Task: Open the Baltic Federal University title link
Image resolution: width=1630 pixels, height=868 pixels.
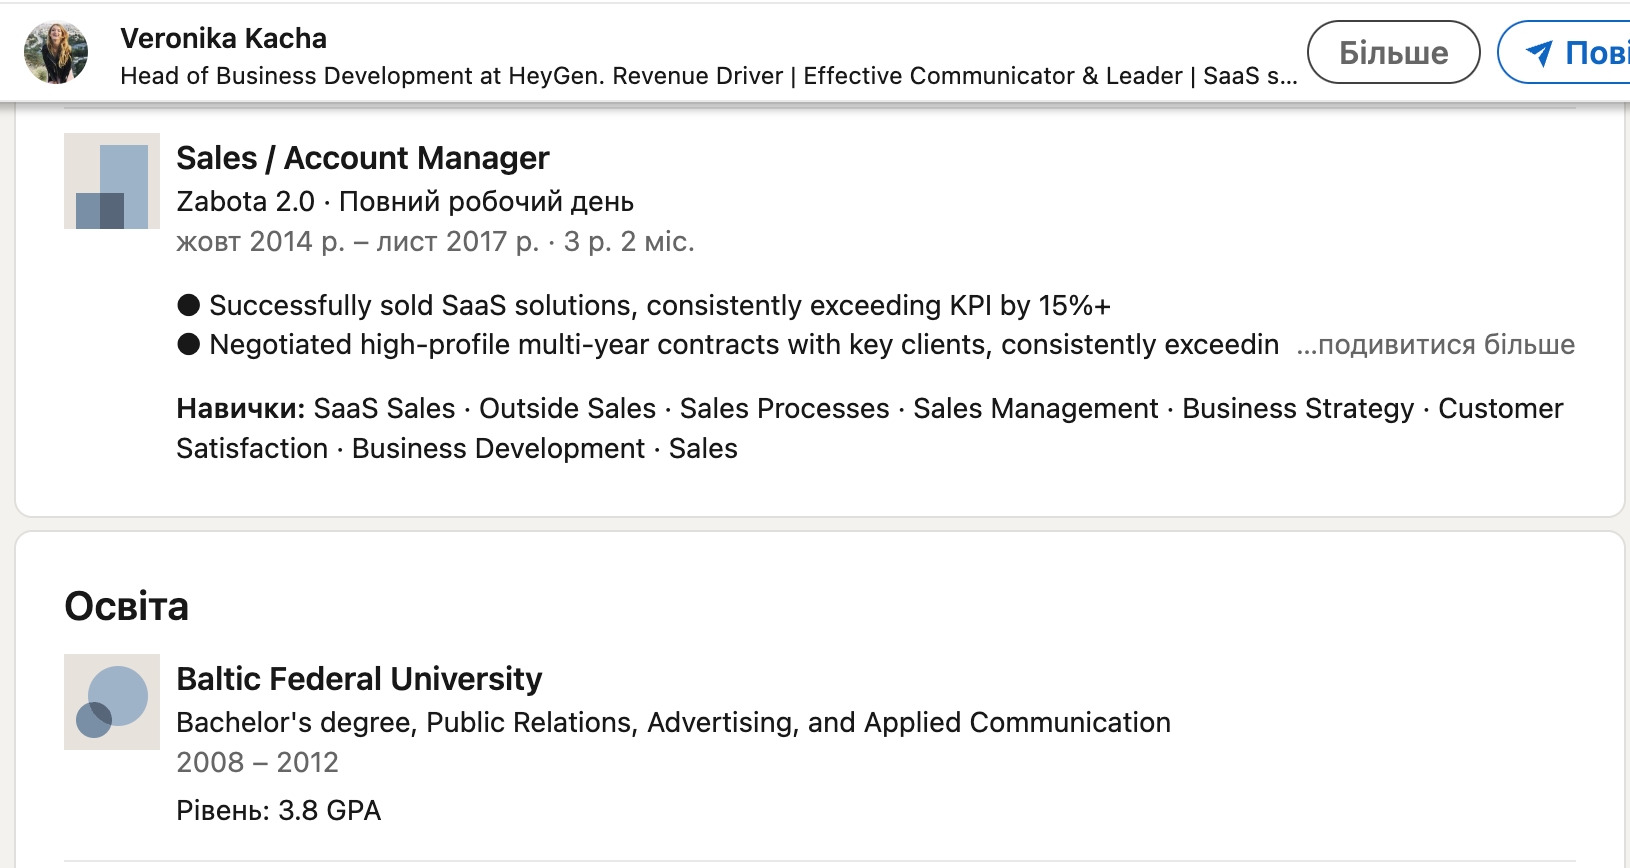Action: coord(359,679)
